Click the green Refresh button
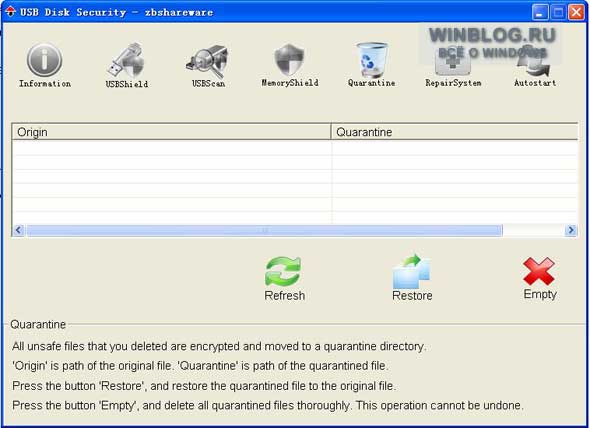 click(x=284, y=279)
